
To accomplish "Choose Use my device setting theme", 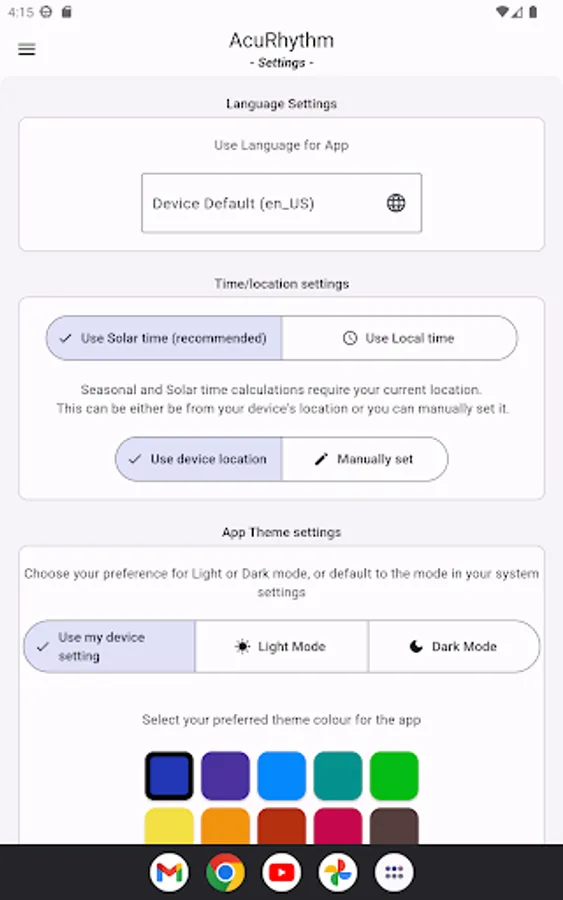I will pos(110,646).
